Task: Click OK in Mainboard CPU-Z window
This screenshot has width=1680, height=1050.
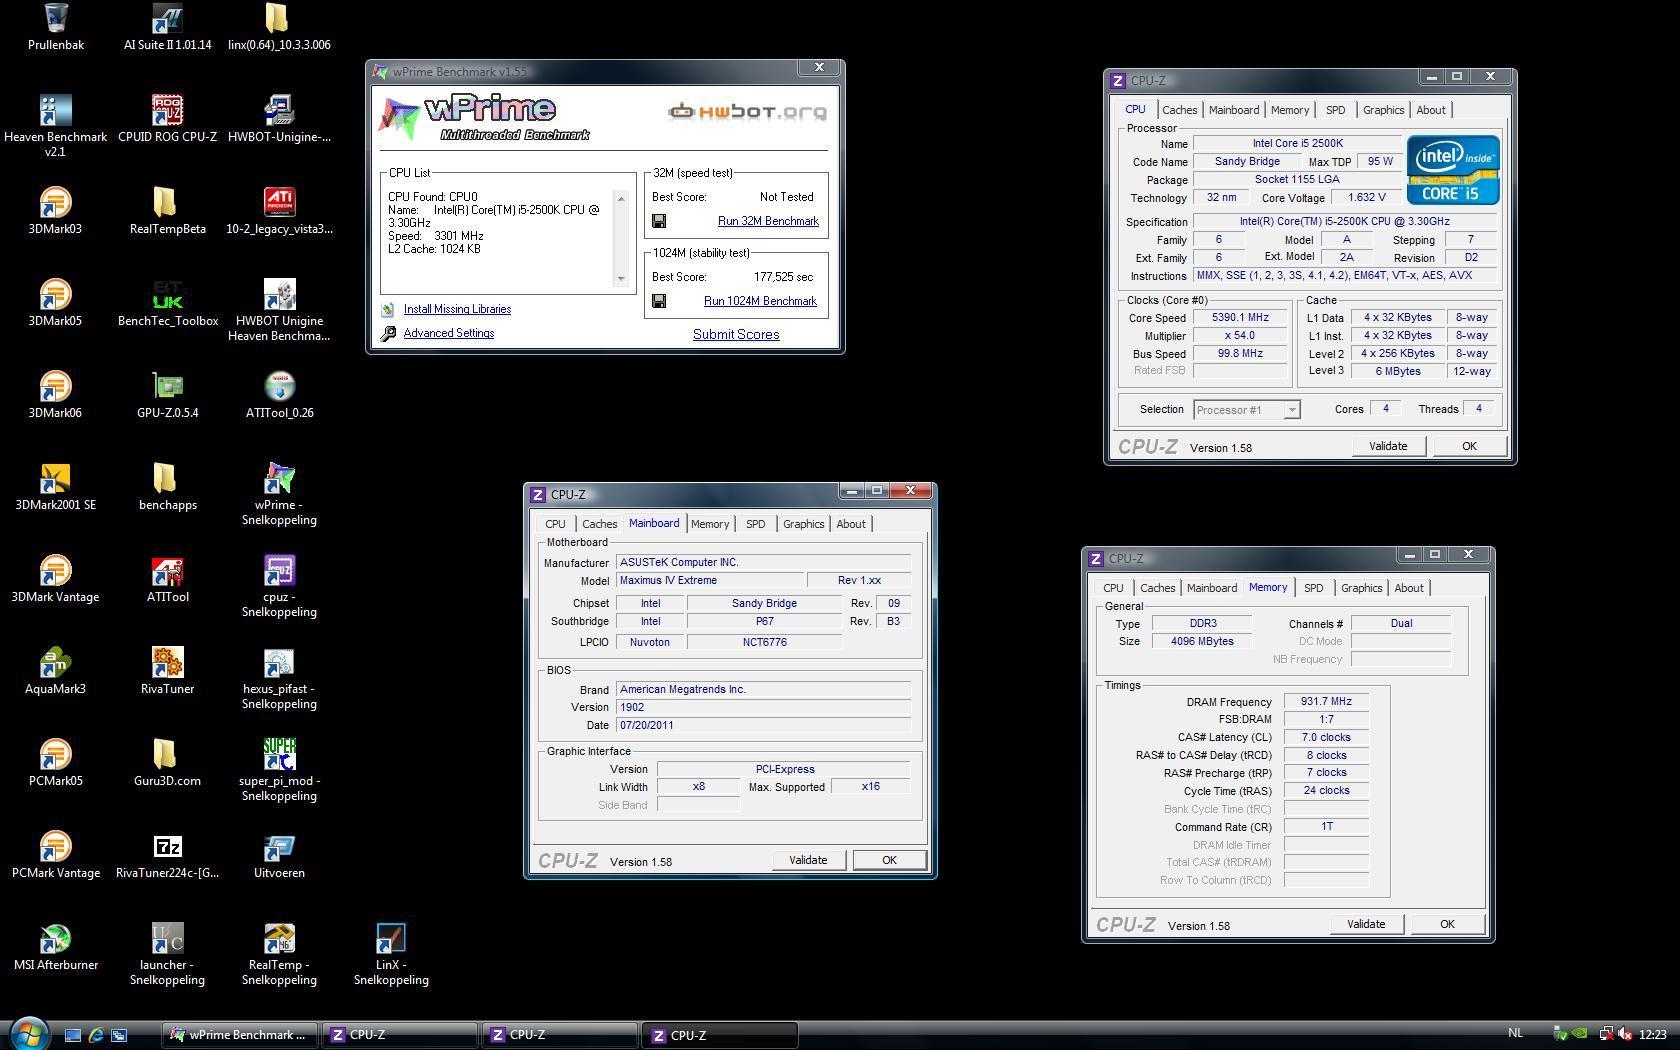Action: pyautogui.click(x=888, y=860)
